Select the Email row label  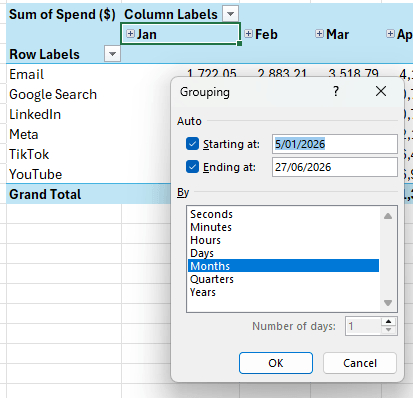(x=26, y=74)
